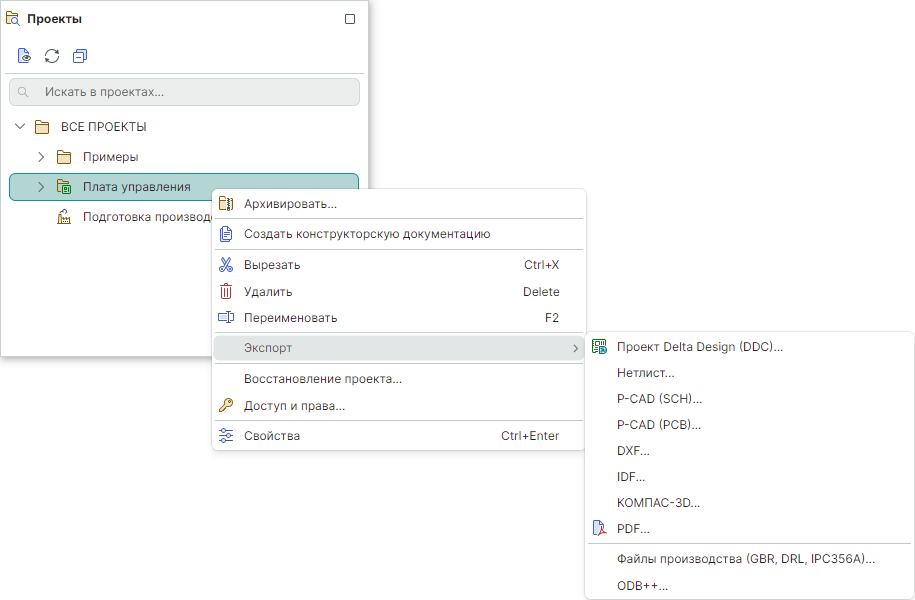This screenshot has height=600, width=915.
Task: Click the collapse all projects icon
Action: [x=80, y=56]
